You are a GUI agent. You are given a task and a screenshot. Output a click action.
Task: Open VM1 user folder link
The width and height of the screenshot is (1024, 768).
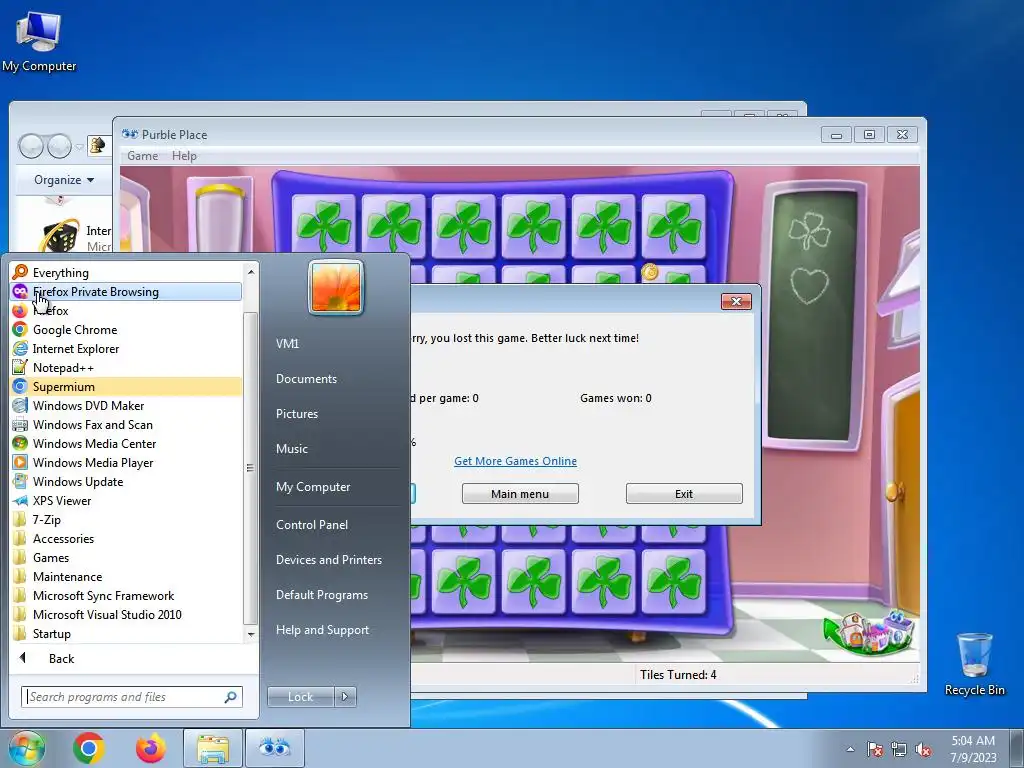click(x=287, y=344)
